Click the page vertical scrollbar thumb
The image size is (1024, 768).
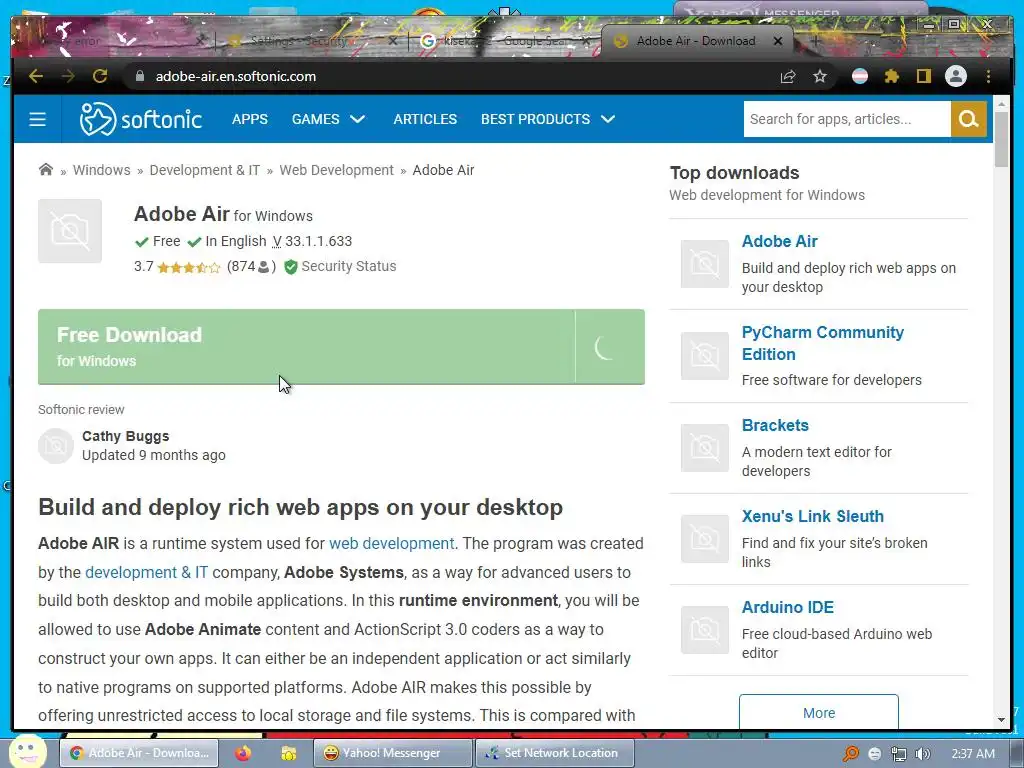click(1001, 138)
